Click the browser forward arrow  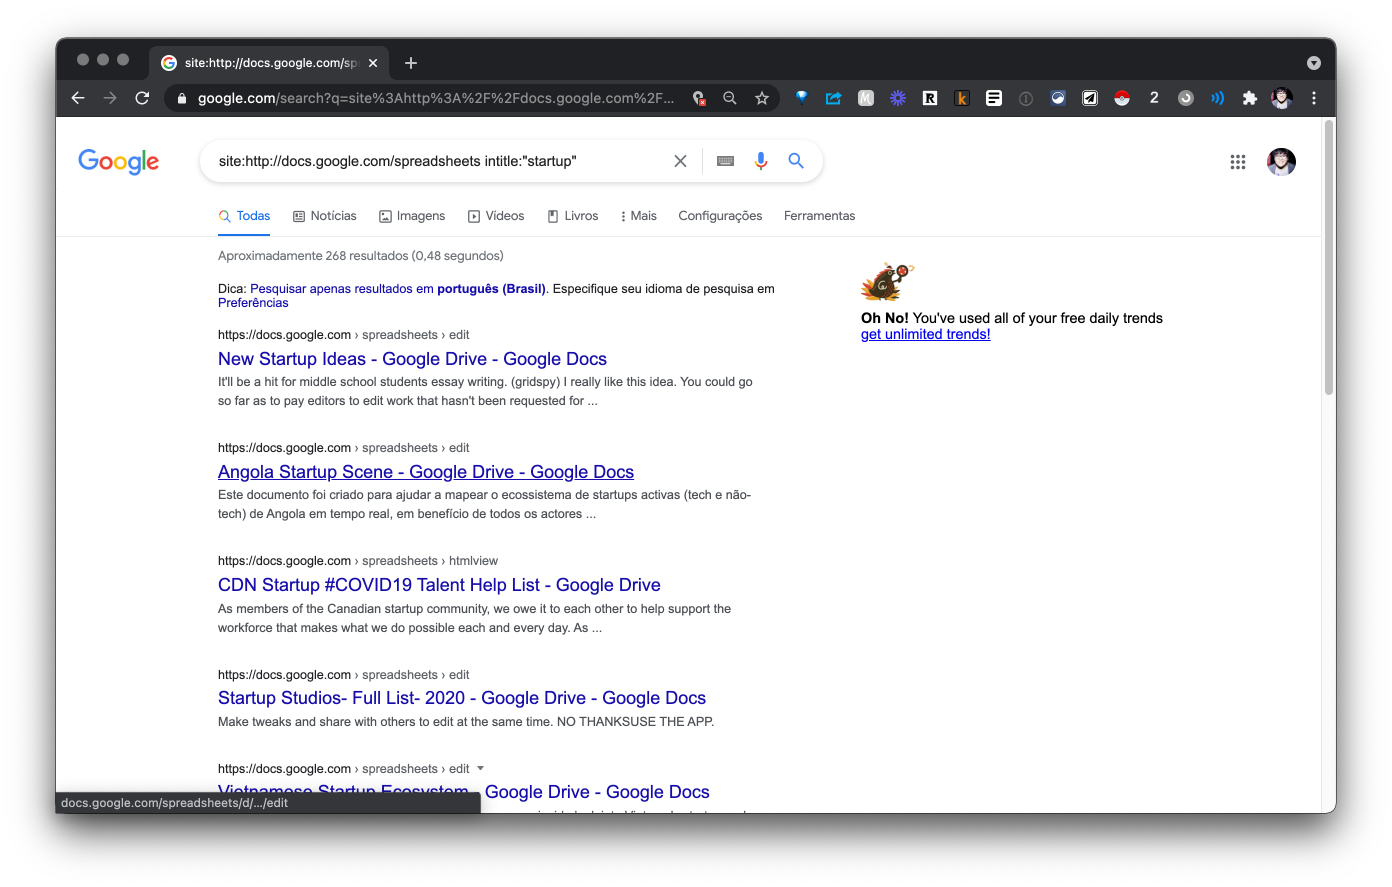point(110,98)
